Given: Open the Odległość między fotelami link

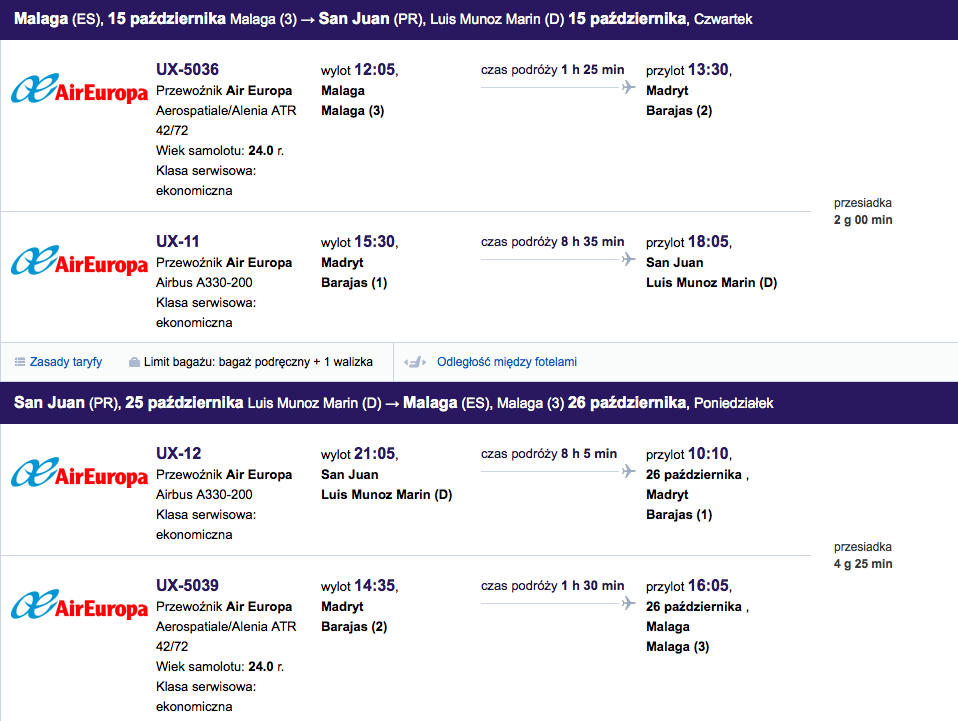Looking at the screenshot, I should 506,362.
